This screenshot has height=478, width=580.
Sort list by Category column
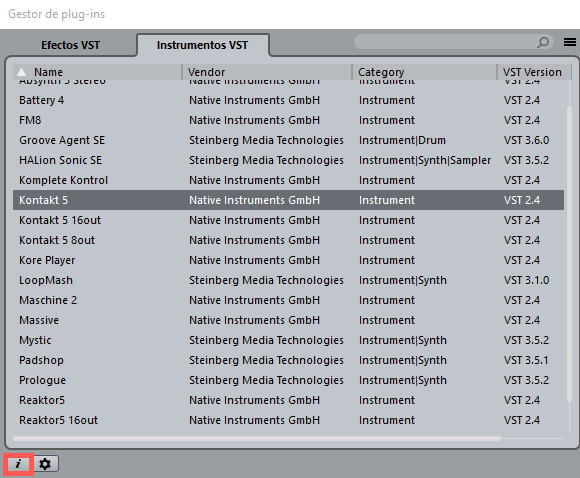point(424,72)
